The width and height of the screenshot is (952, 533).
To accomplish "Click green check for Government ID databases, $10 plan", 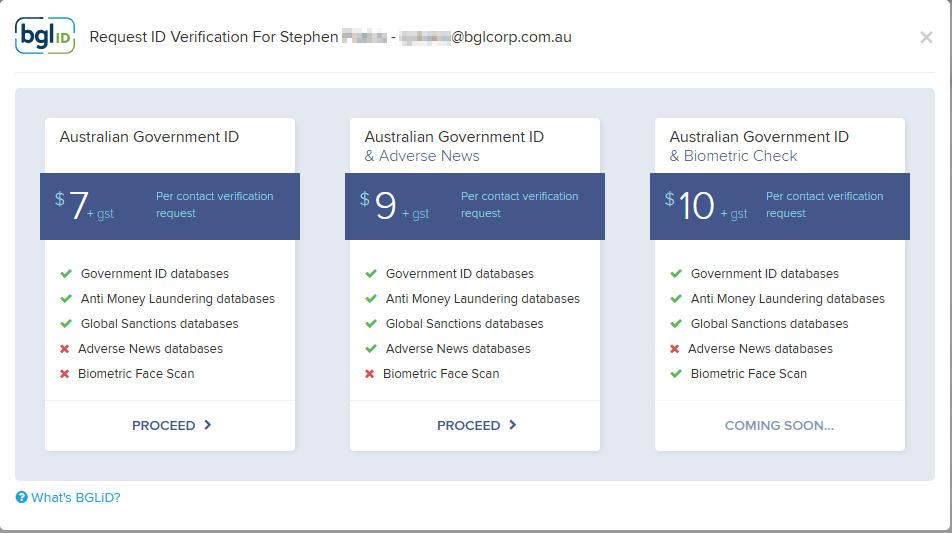I will 676,274.
